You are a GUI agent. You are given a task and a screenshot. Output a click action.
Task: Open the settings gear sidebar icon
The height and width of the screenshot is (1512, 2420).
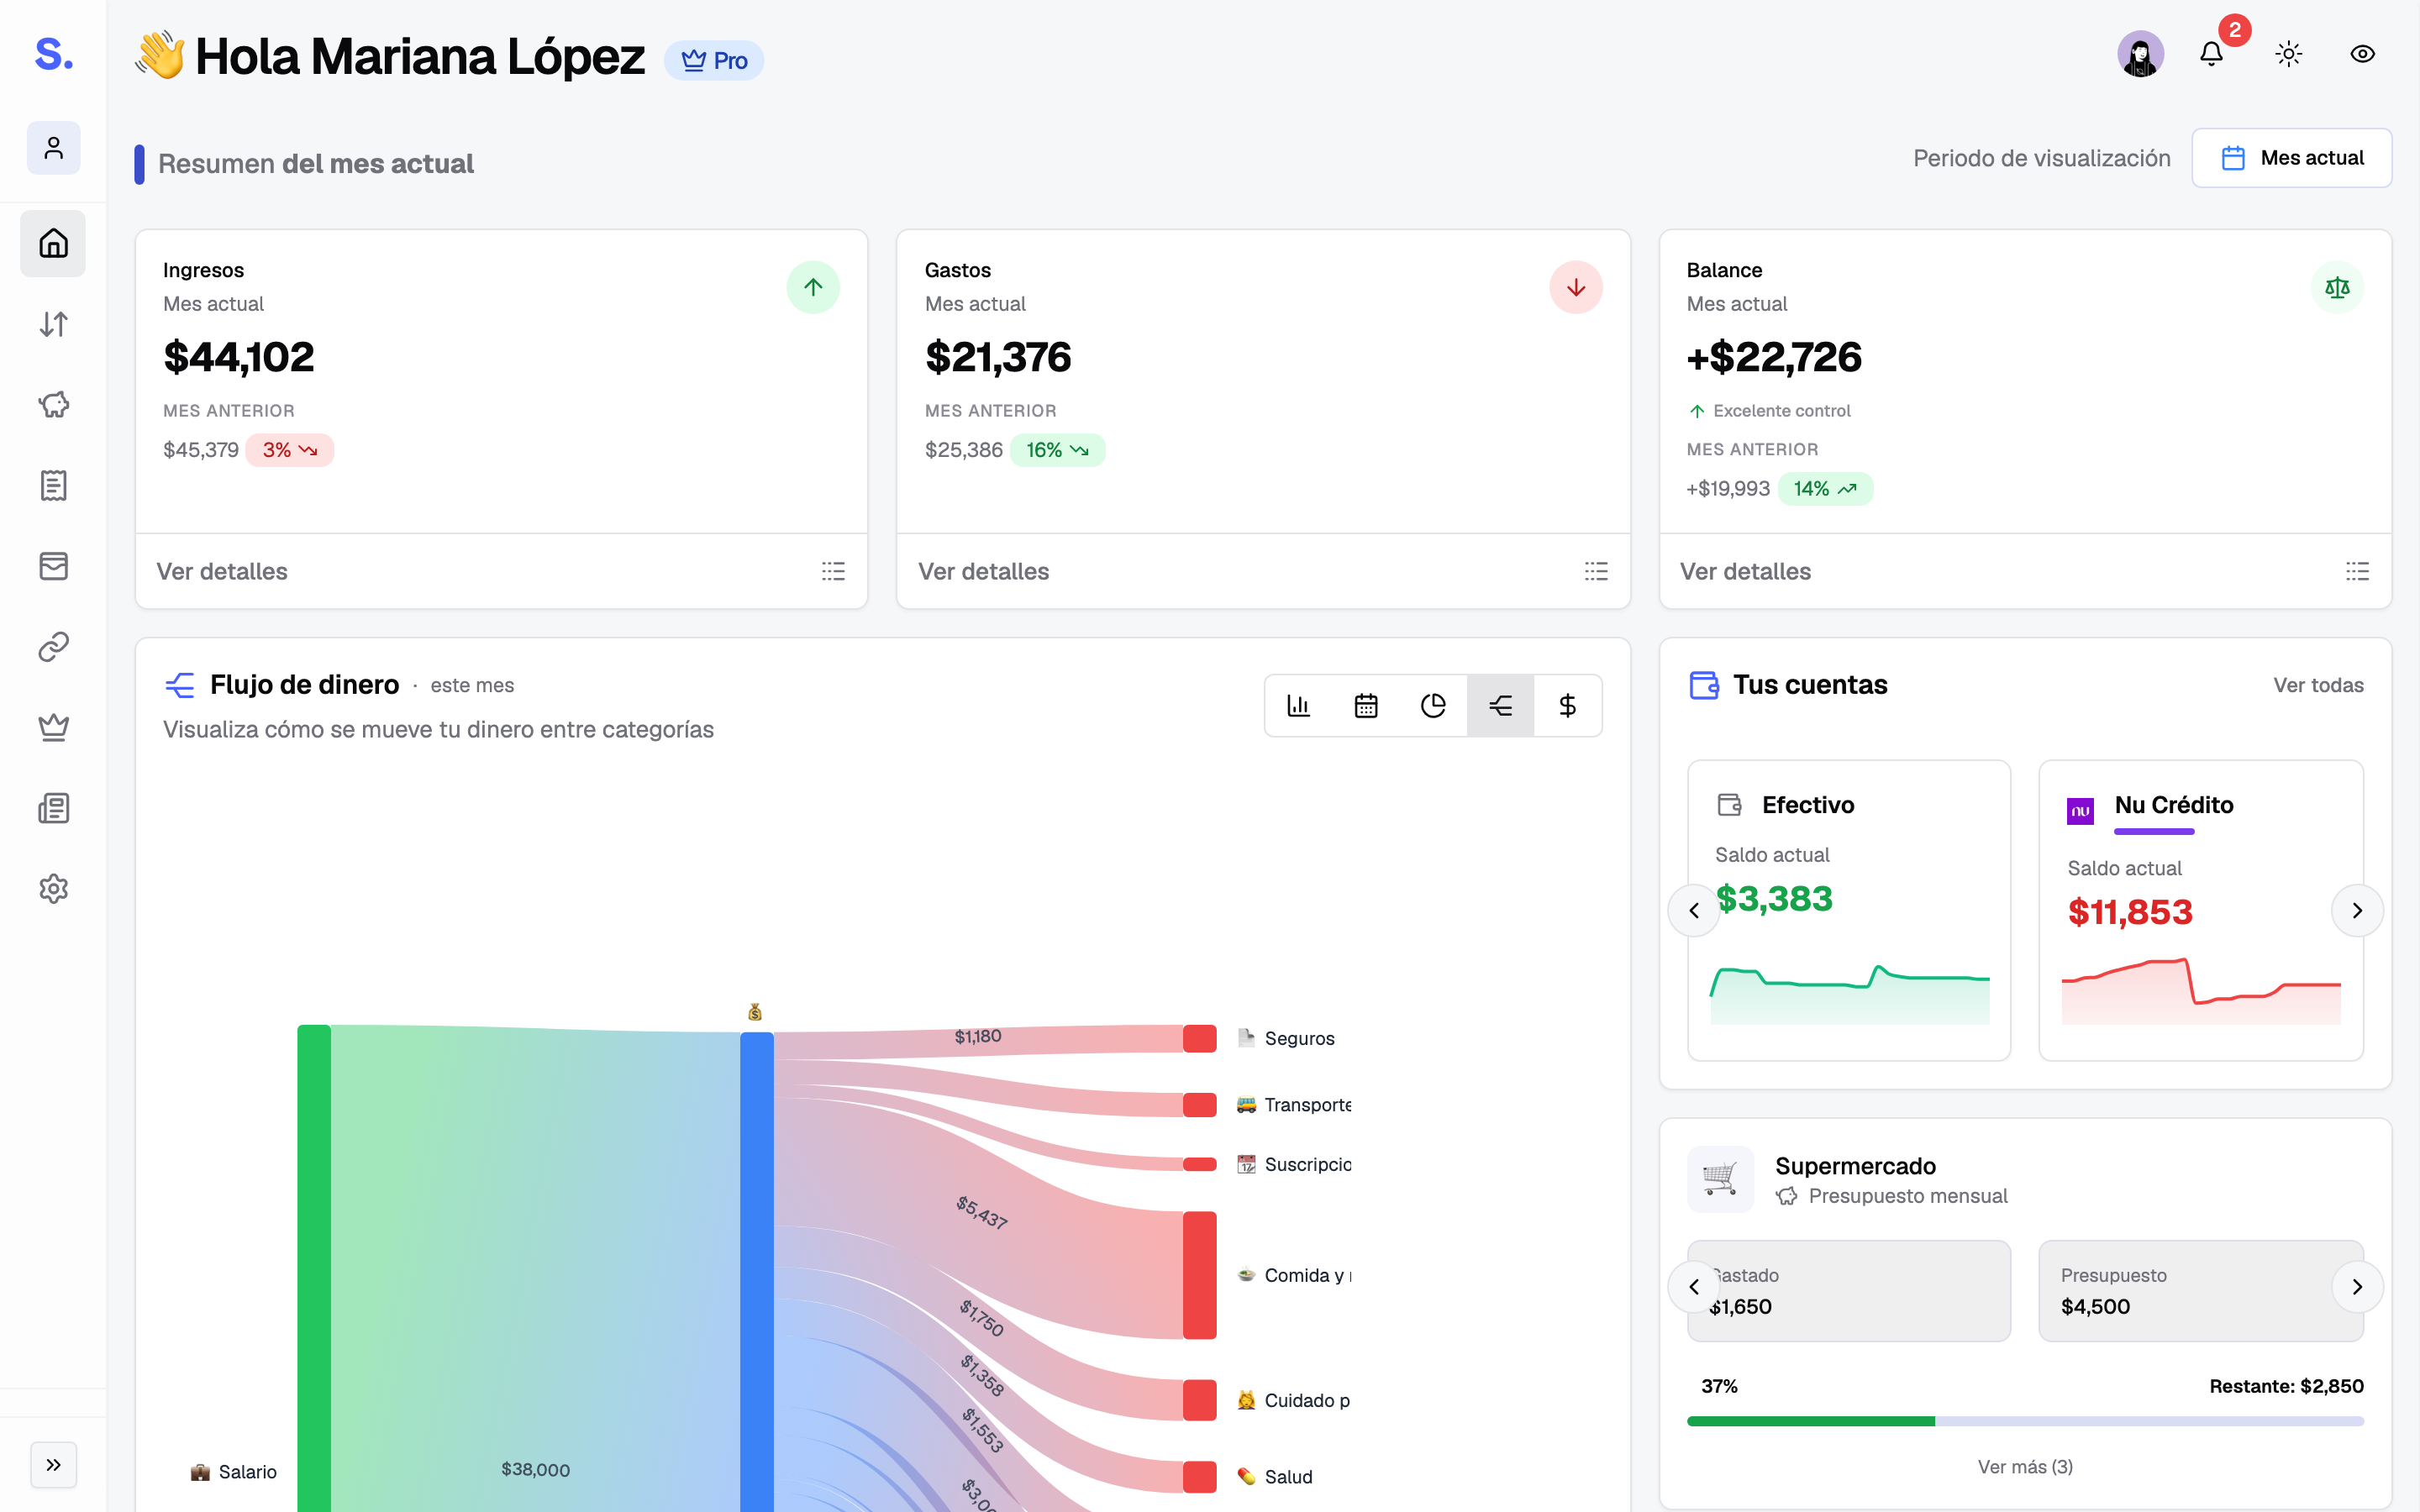[53, 889]
